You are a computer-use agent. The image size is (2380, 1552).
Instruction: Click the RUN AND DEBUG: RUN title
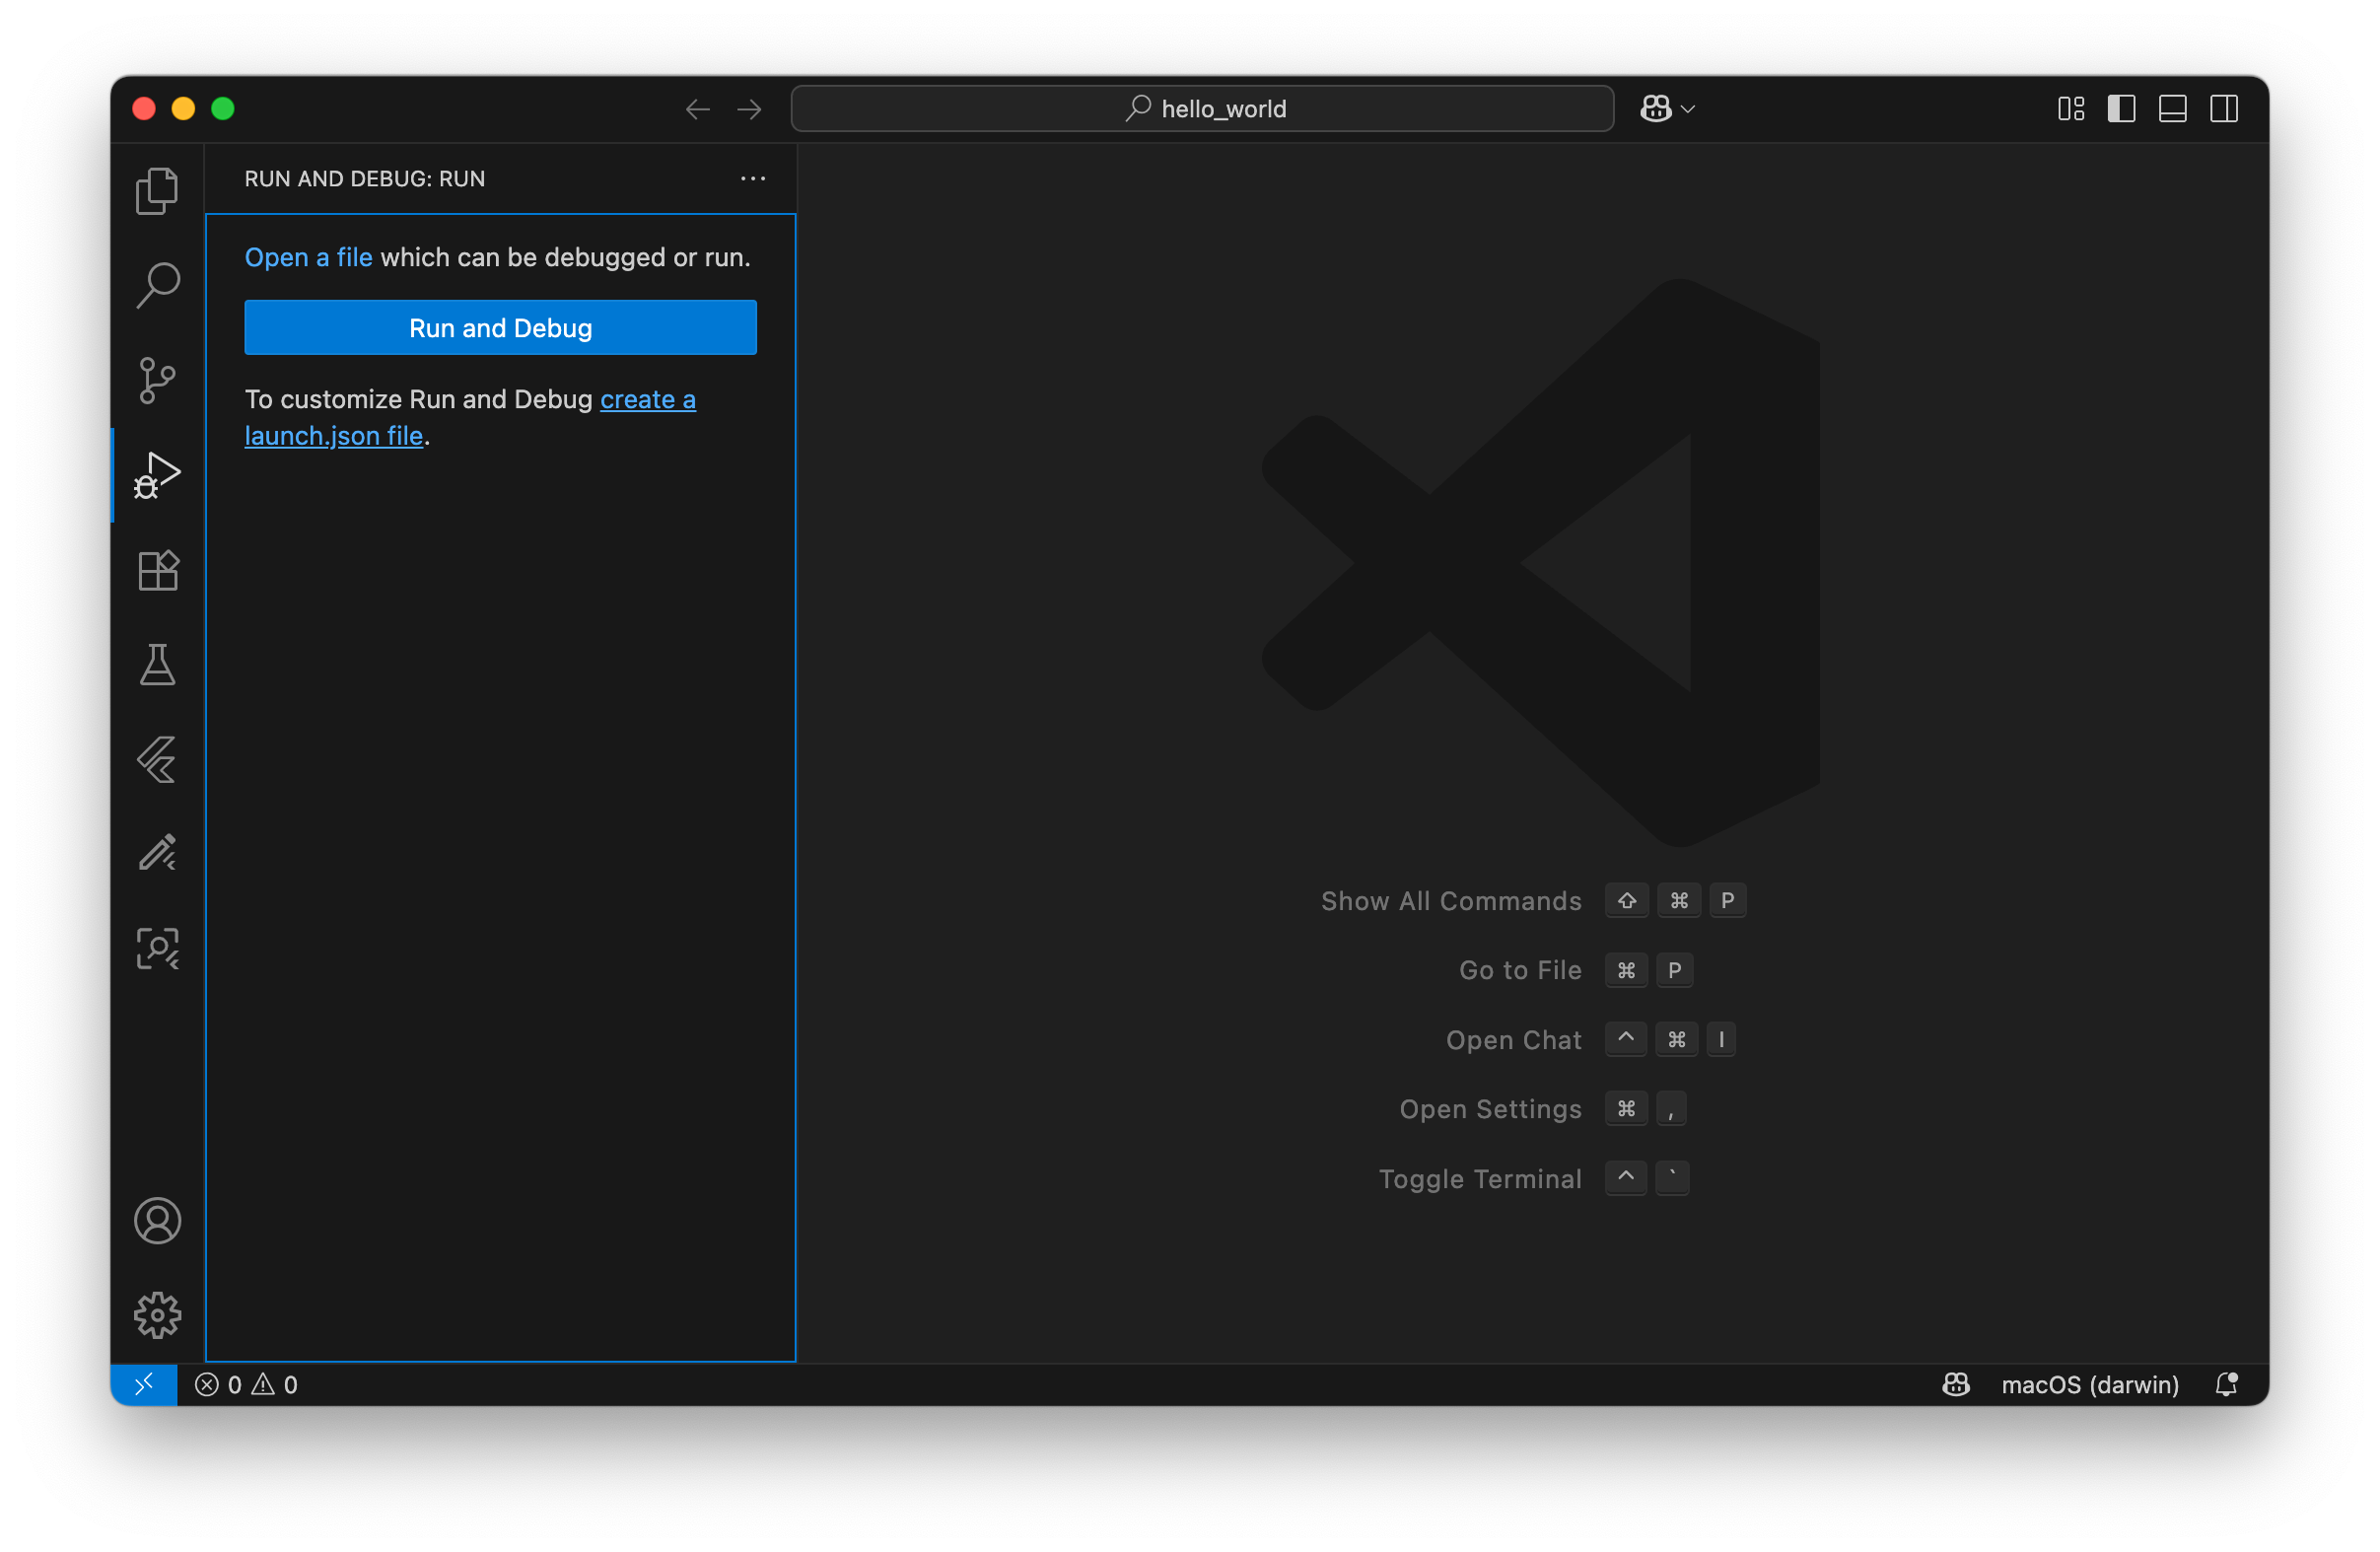[365, 178]
